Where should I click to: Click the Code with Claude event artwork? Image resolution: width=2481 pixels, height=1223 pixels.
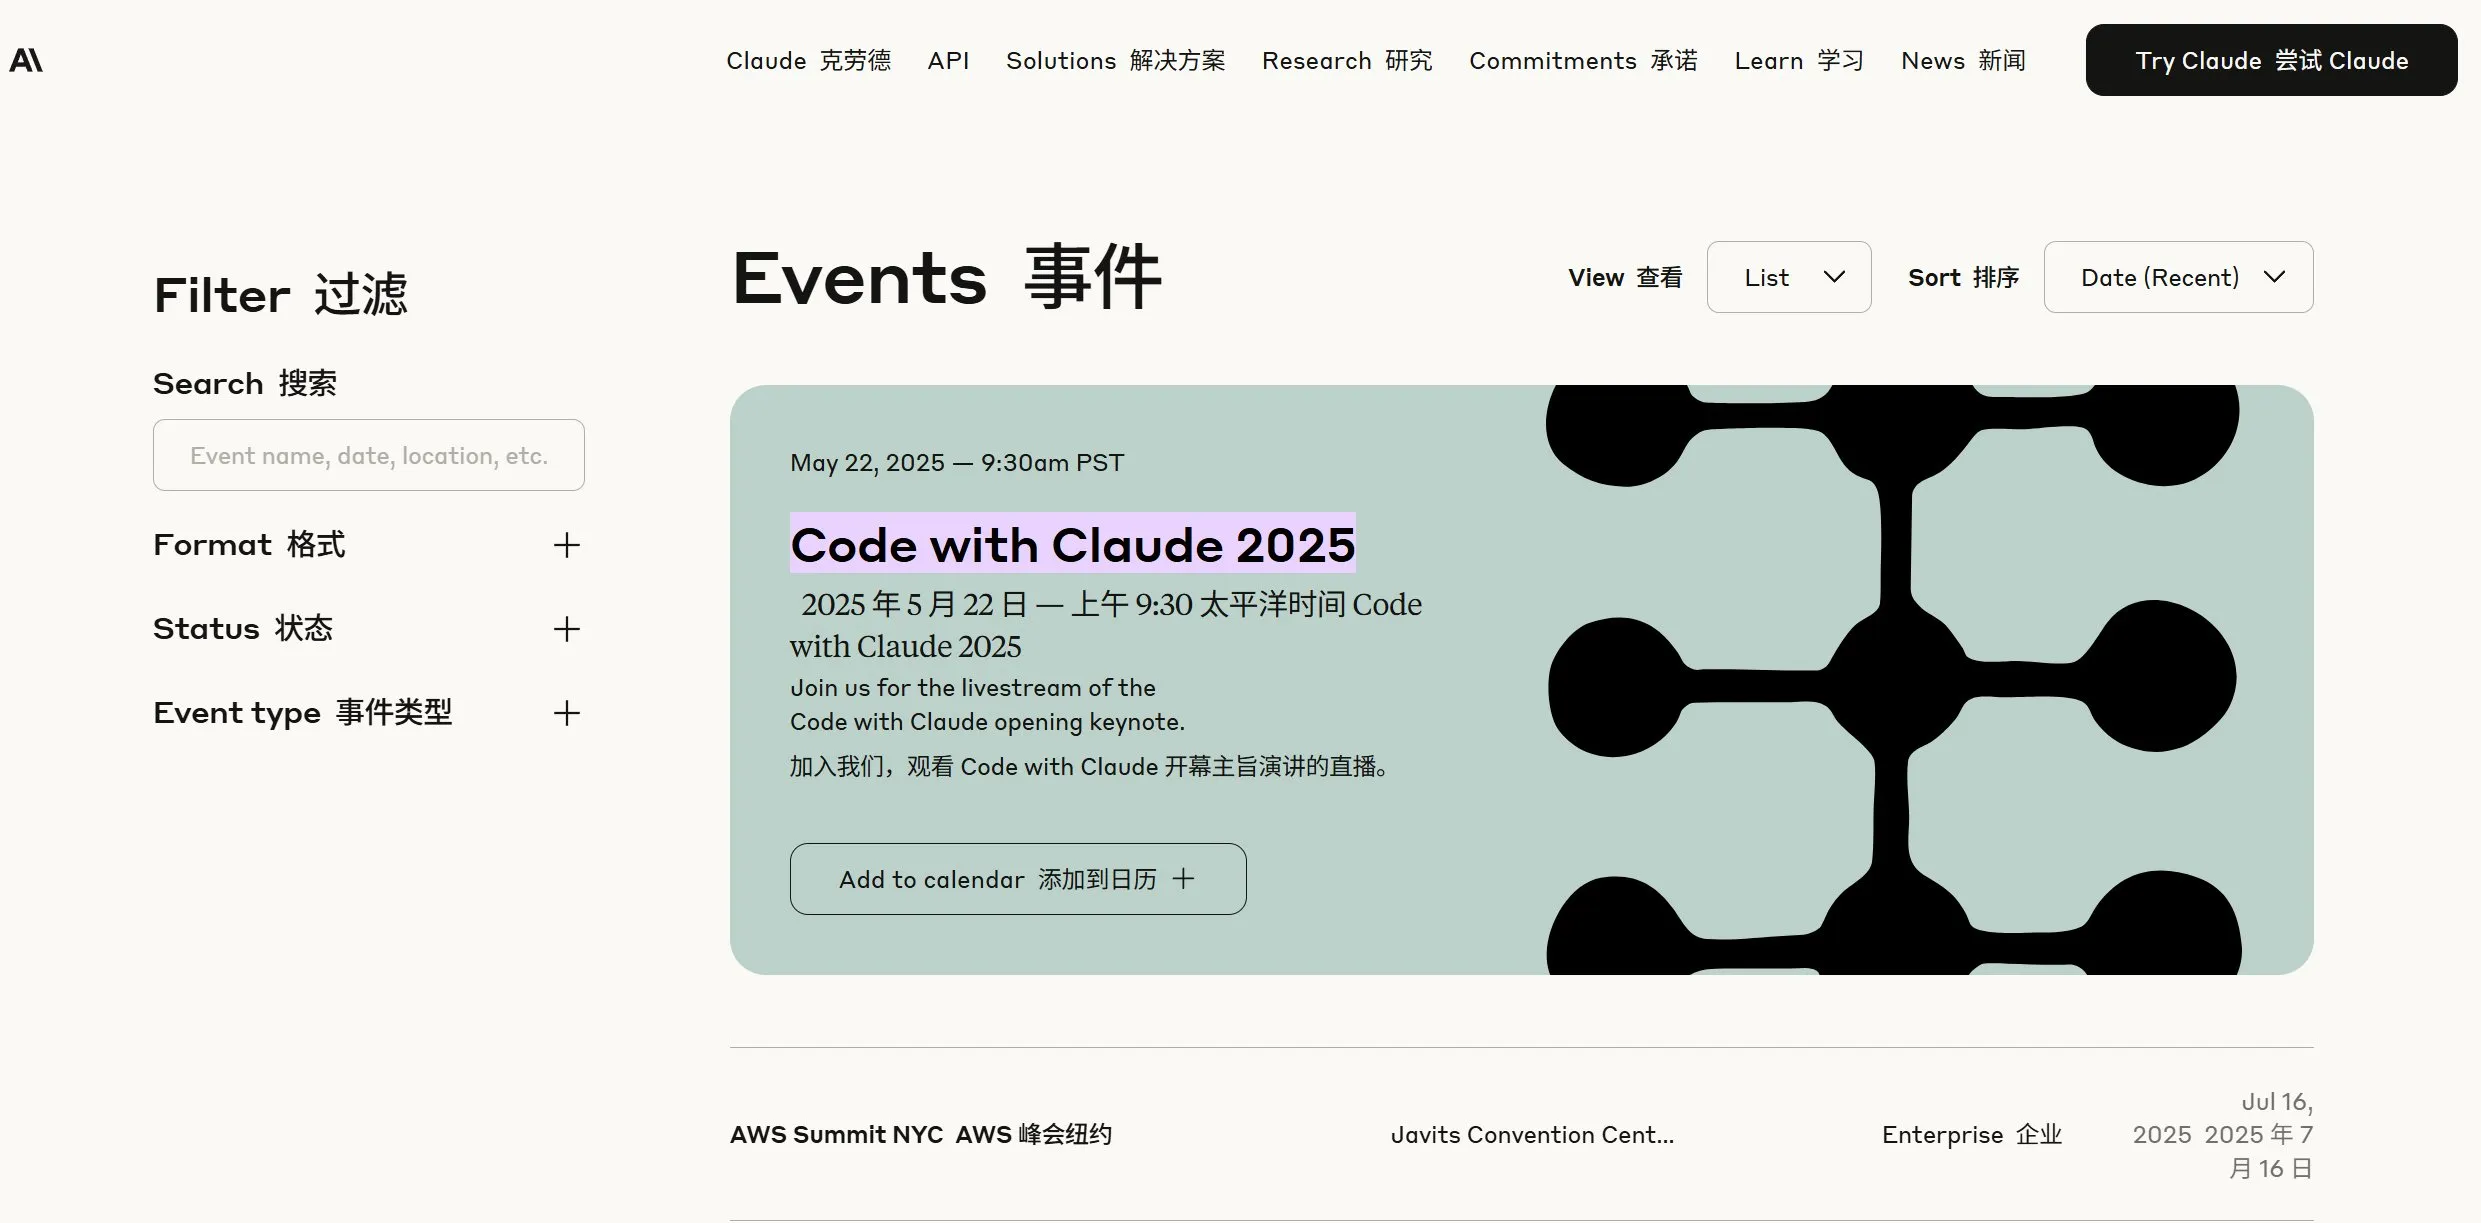click(1892, 680)
